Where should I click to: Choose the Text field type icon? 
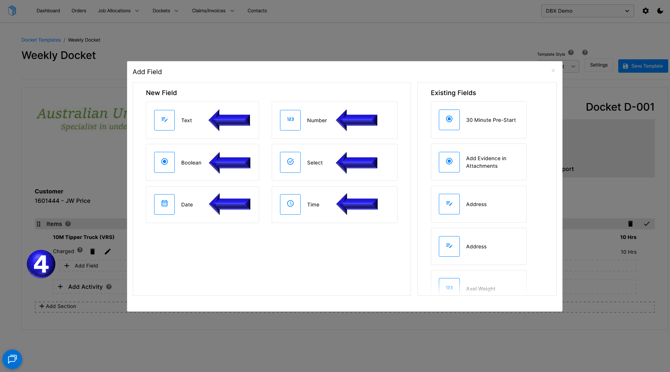[164, 120]
